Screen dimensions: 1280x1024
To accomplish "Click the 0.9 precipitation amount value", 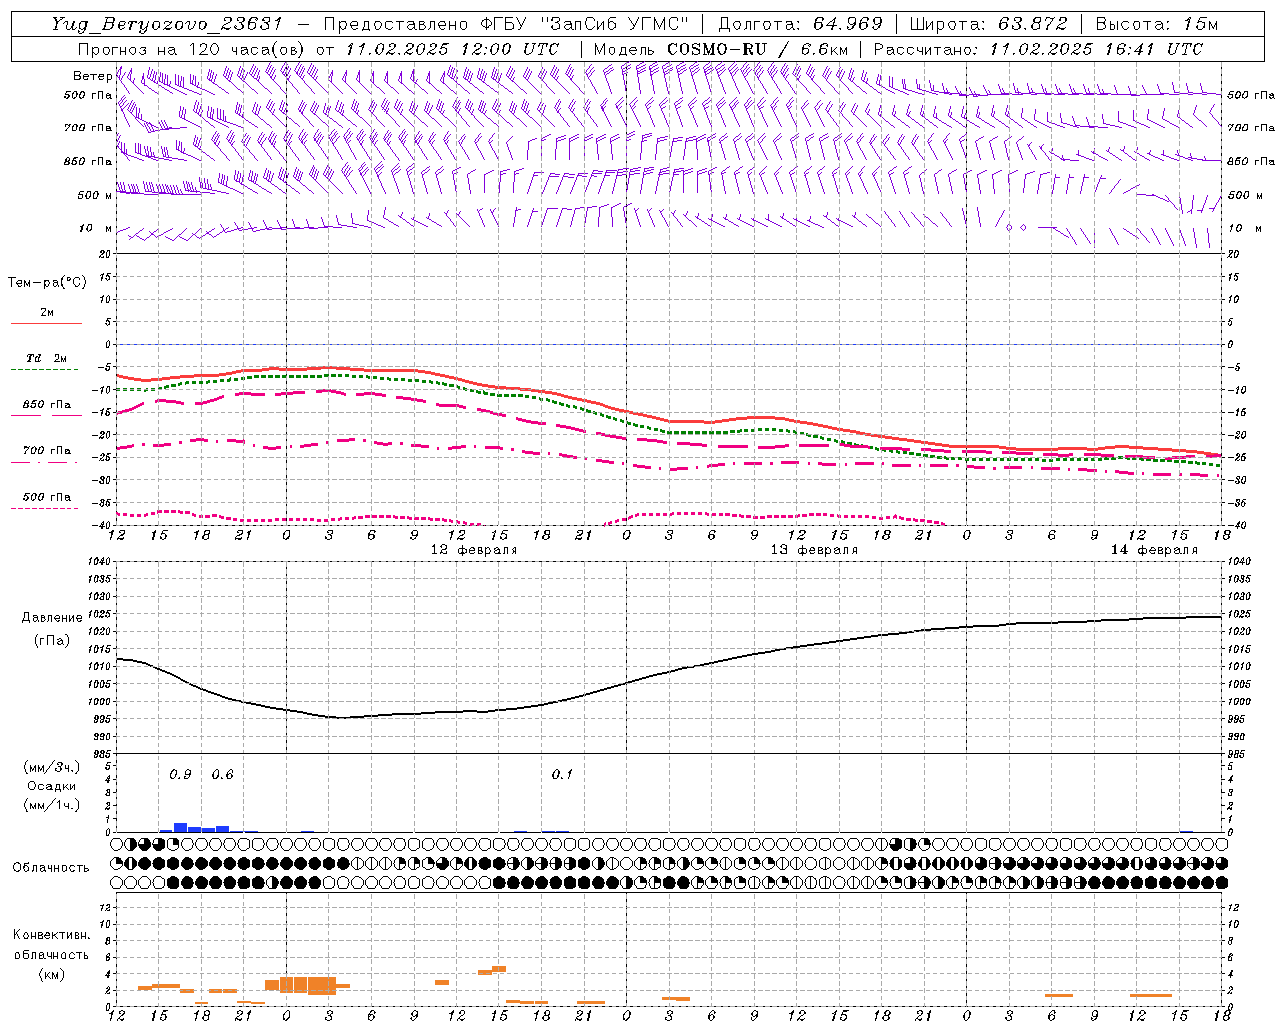I will 180,775.
